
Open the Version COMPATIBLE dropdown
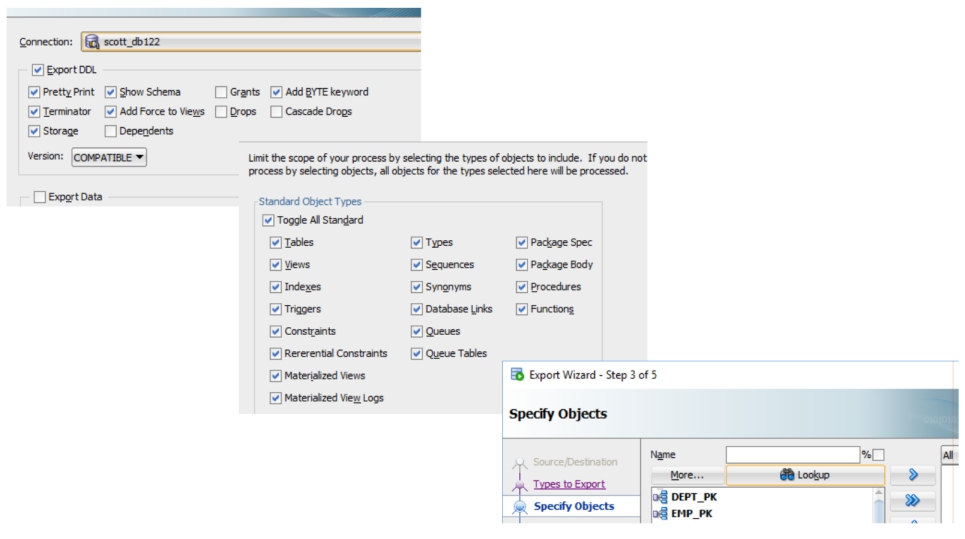point(109,157)
